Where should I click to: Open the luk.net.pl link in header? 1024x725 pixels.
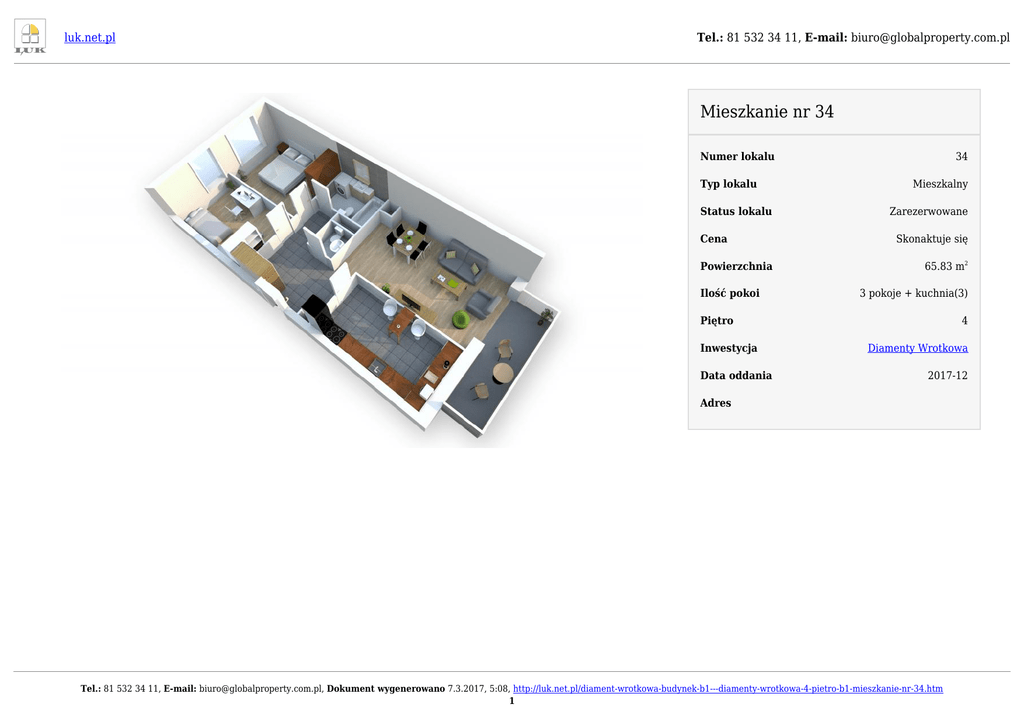90,38
